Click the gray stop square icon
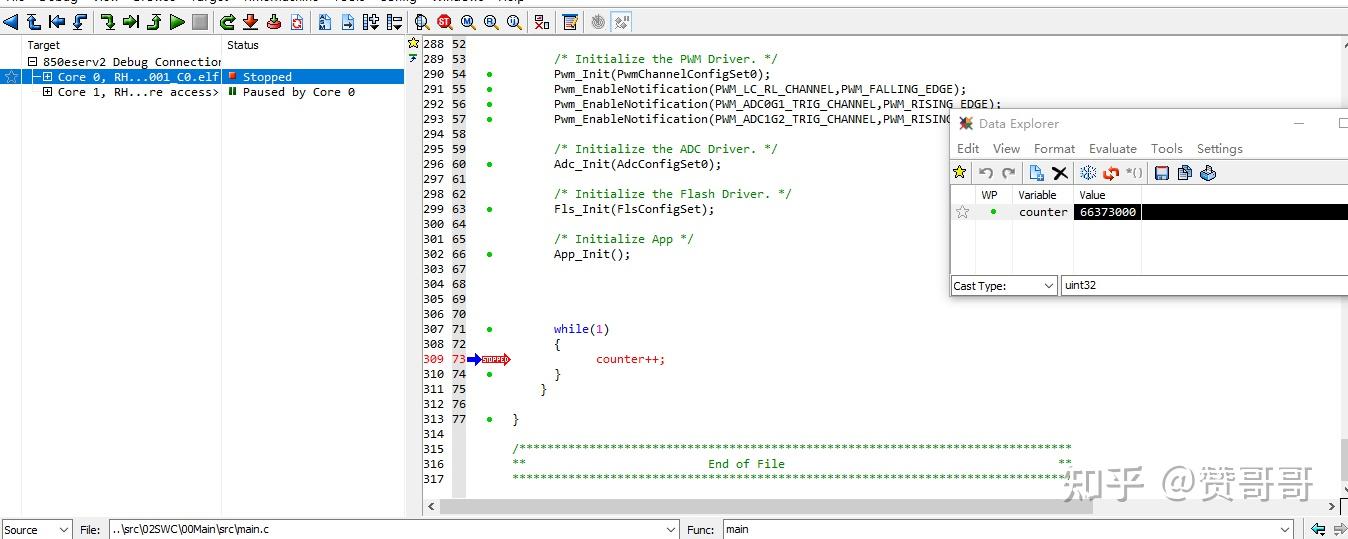Screen dimensions: 1348x539 click(x=200, y=22)
